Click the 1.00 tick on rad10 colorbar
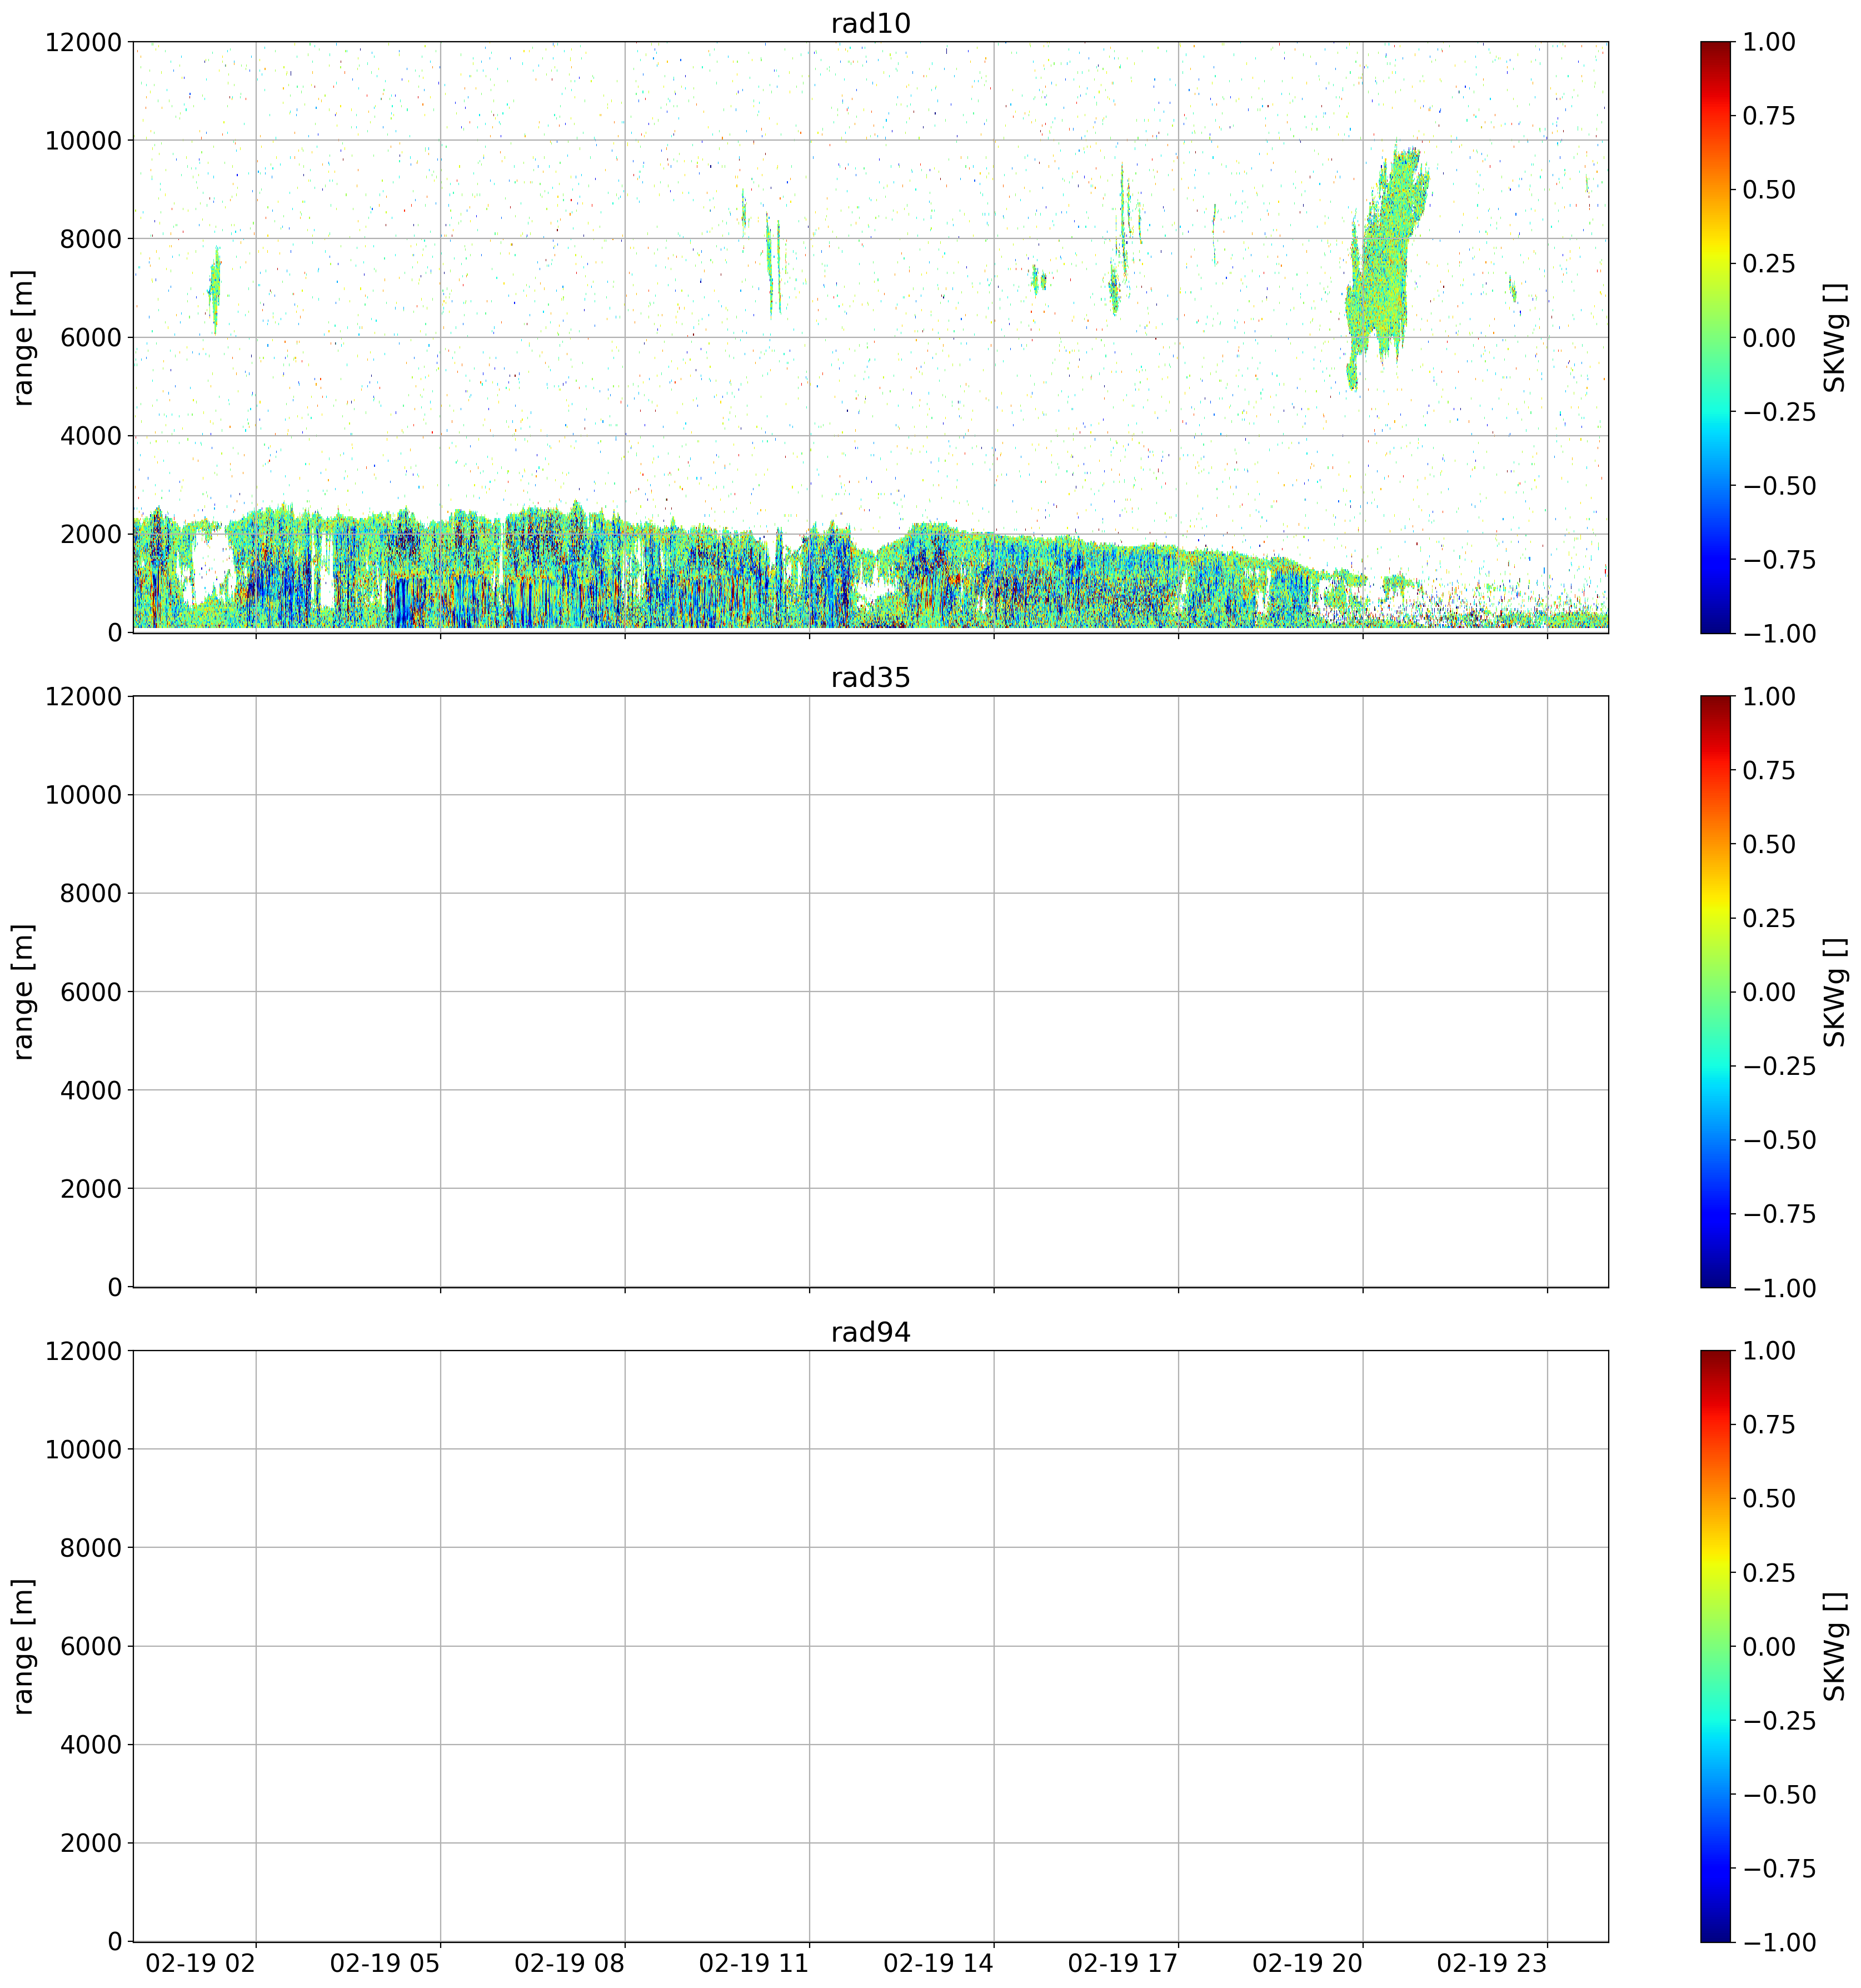Screen dimensions: 1861x1988 [1769, 42]
